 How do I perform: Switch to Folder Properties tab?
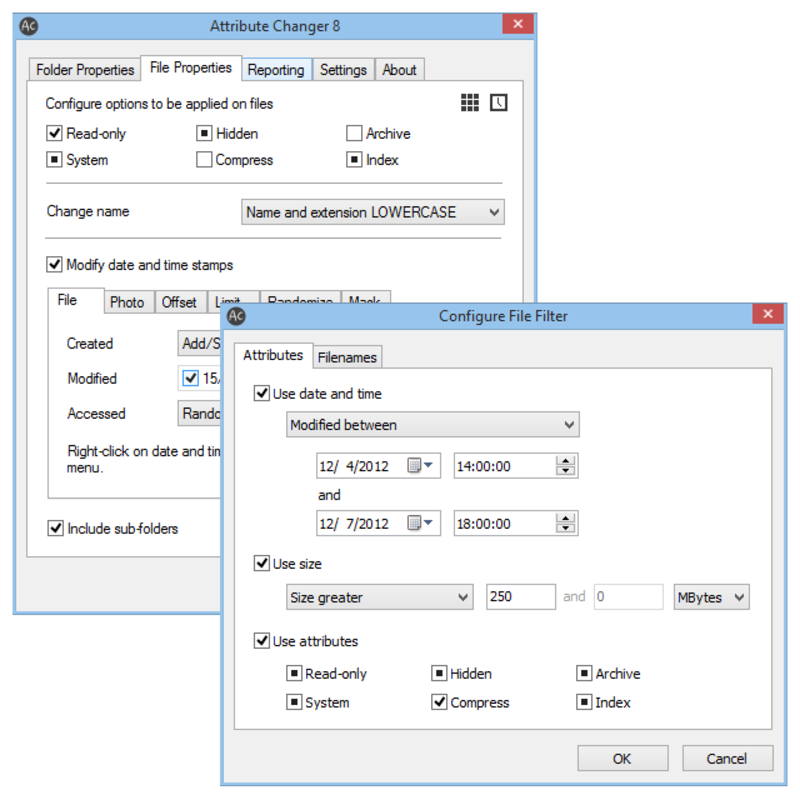pyautogui.click(x=85, y=69)
